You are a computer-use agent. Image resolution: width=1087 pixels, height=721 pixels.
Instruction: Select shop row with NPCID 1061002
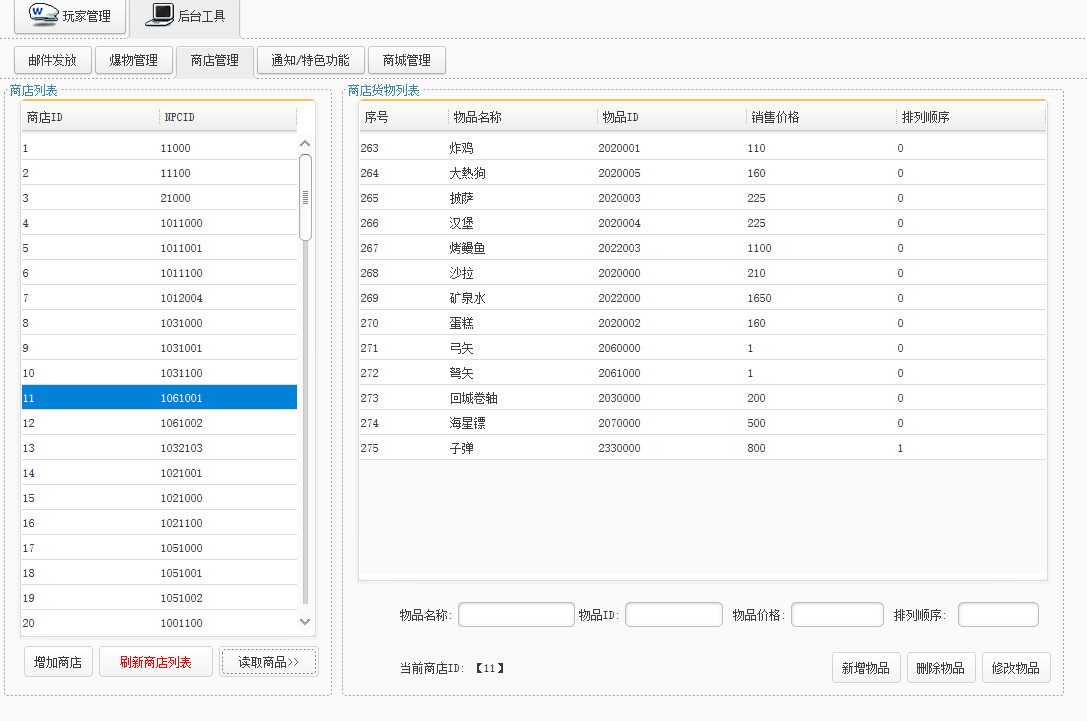159,423
